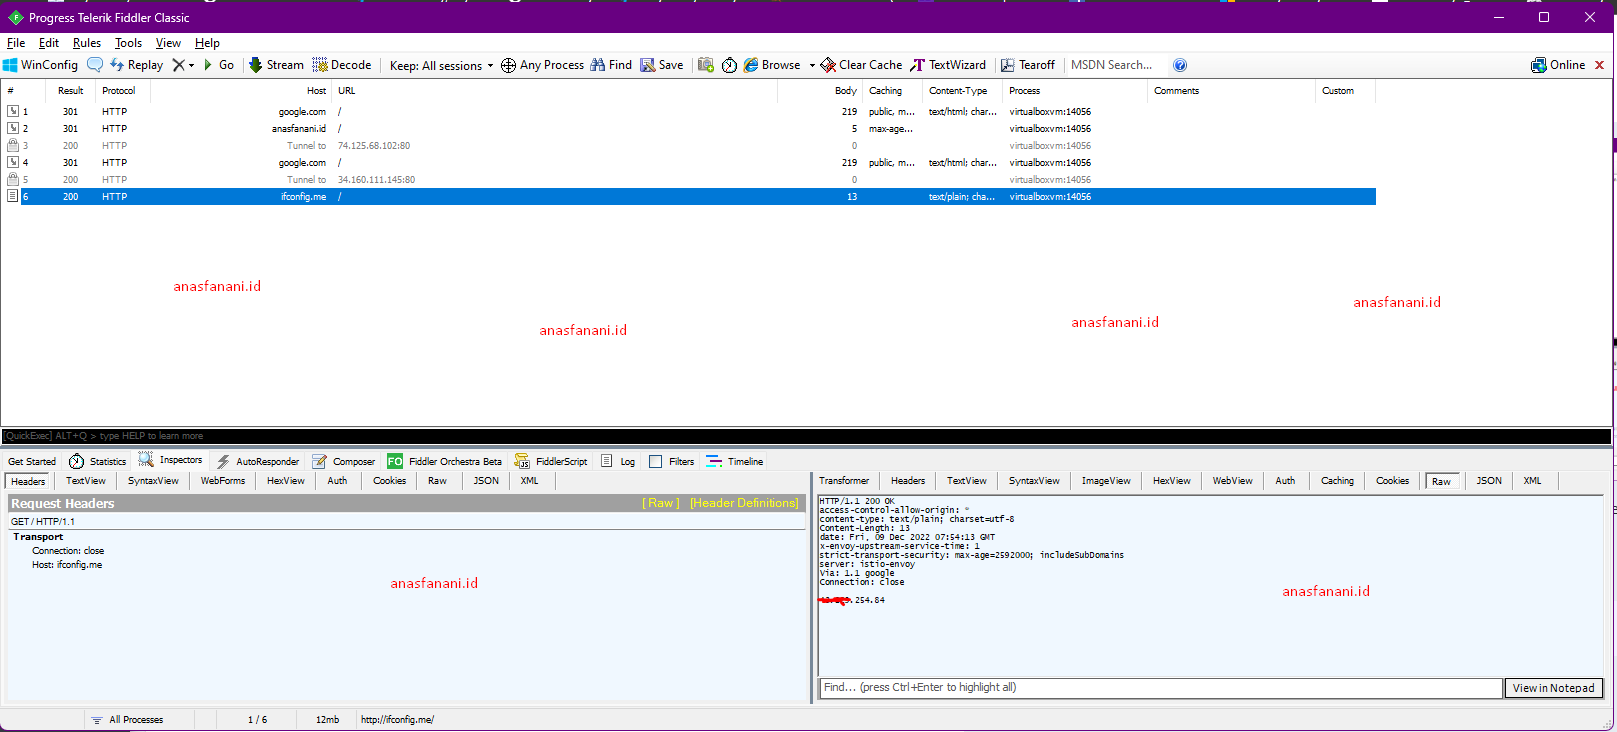
Task: Open the Filters tab
Action: (x=671, y=462)
